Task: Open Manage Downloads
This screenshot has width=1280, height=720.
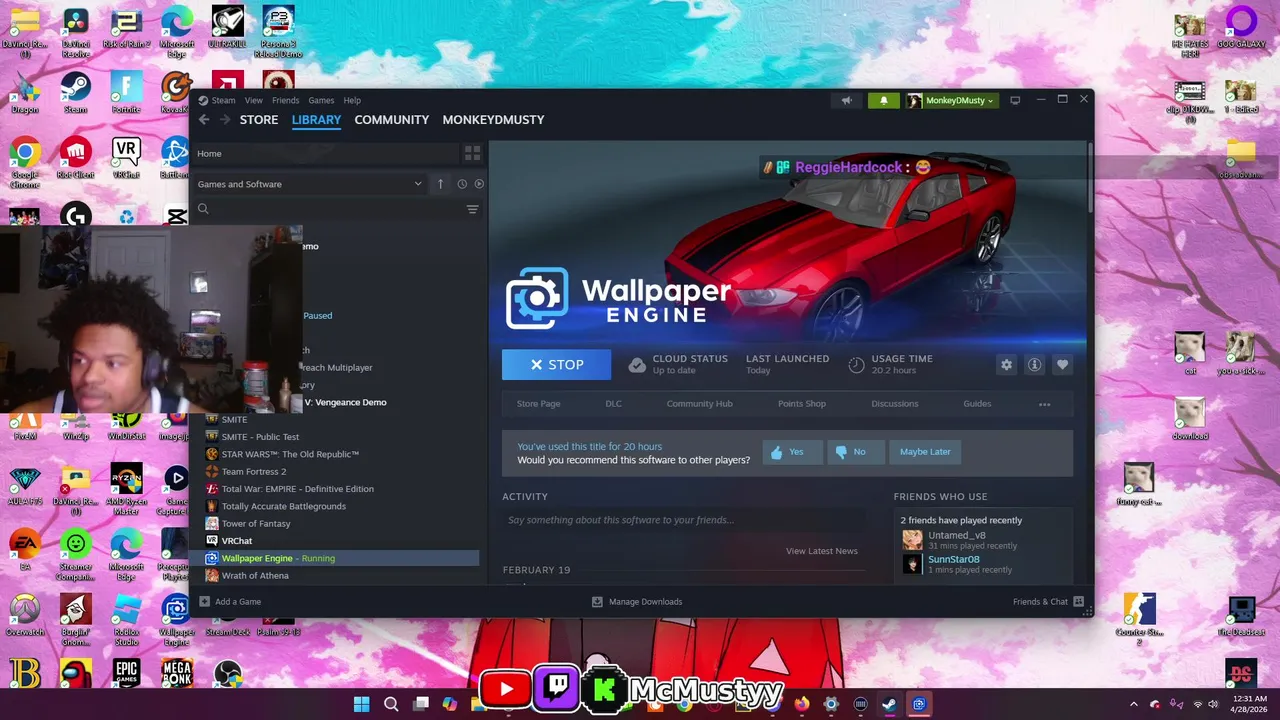Action: 637,602
